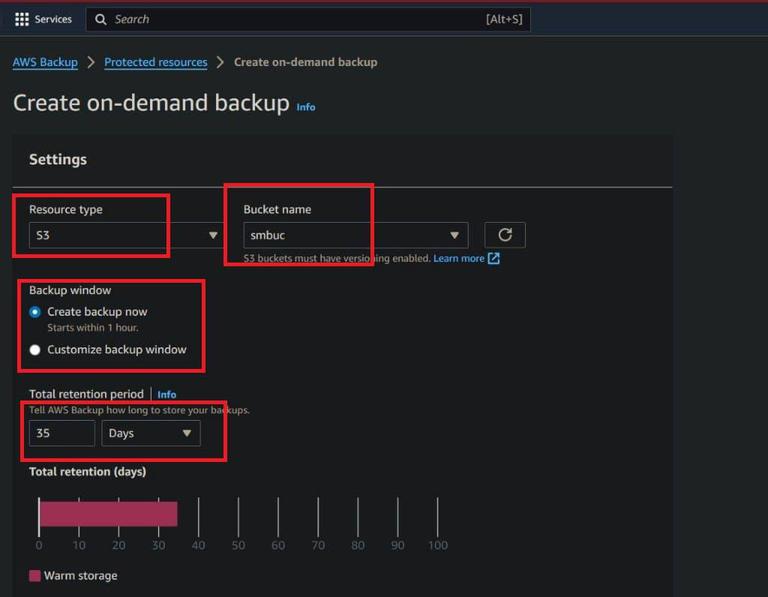Select Customize backup window option
768x597 pixels.
click(x=35, y=350)
